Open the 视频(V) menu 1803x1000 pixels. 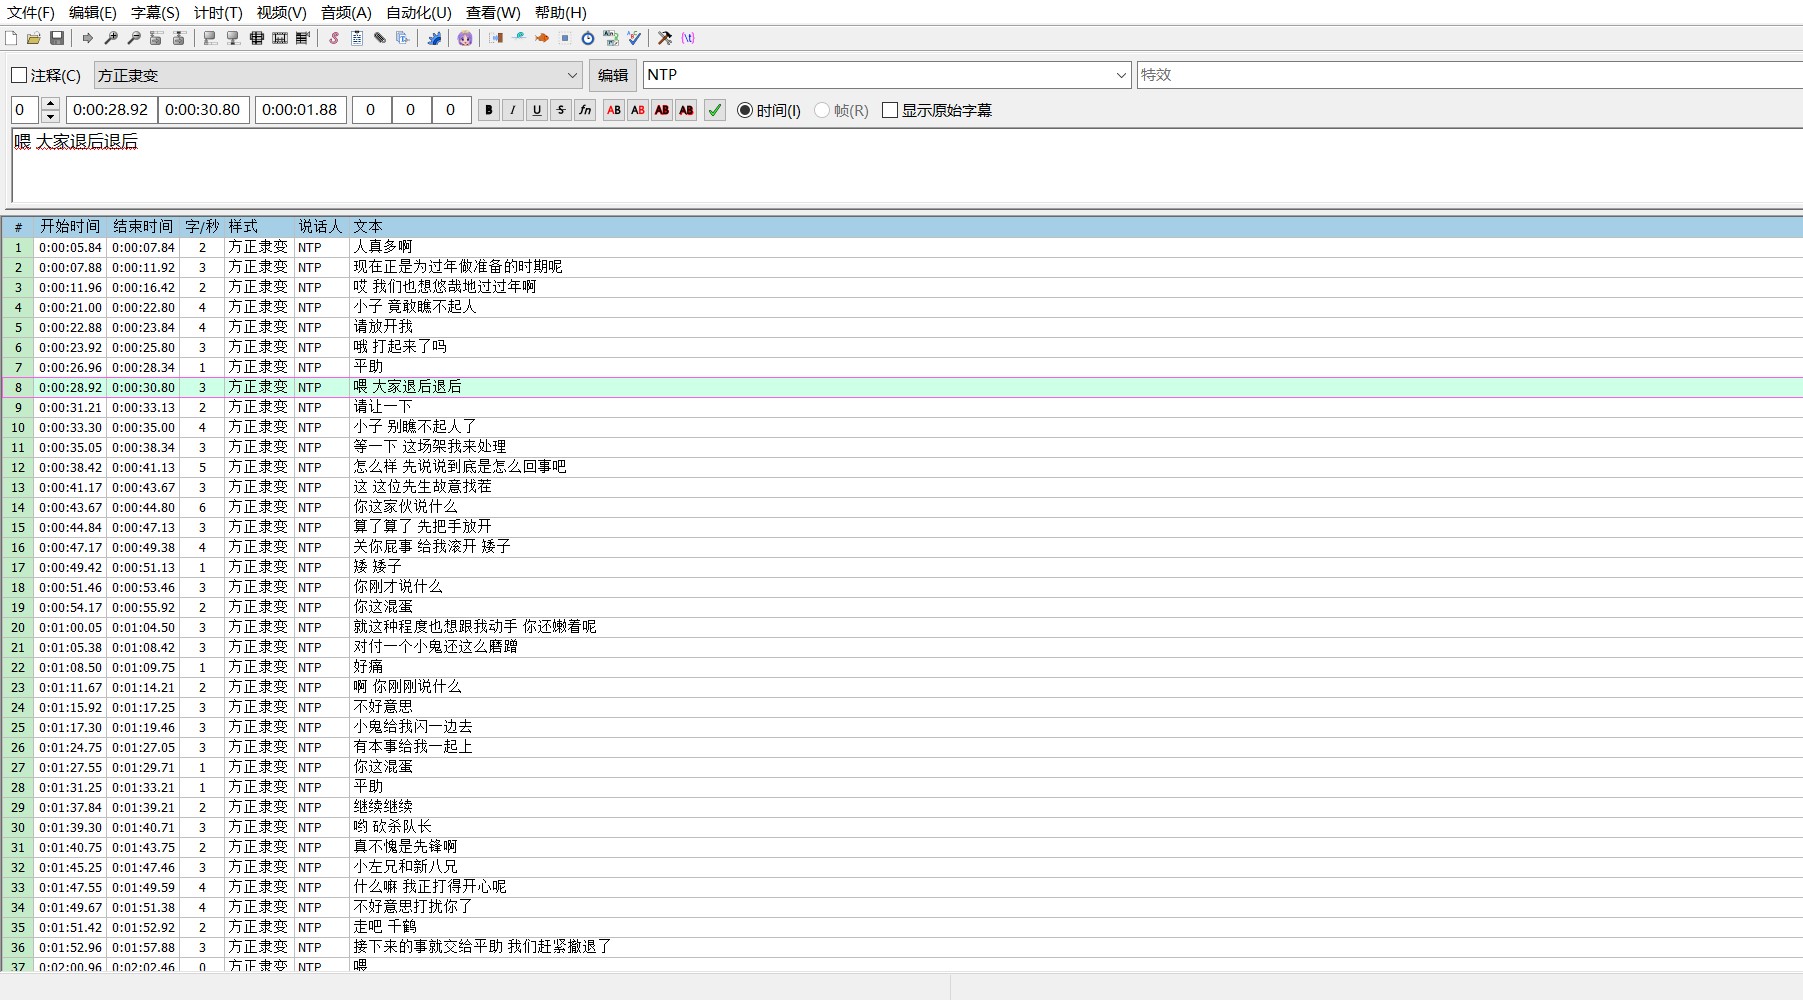pos(282,13)
